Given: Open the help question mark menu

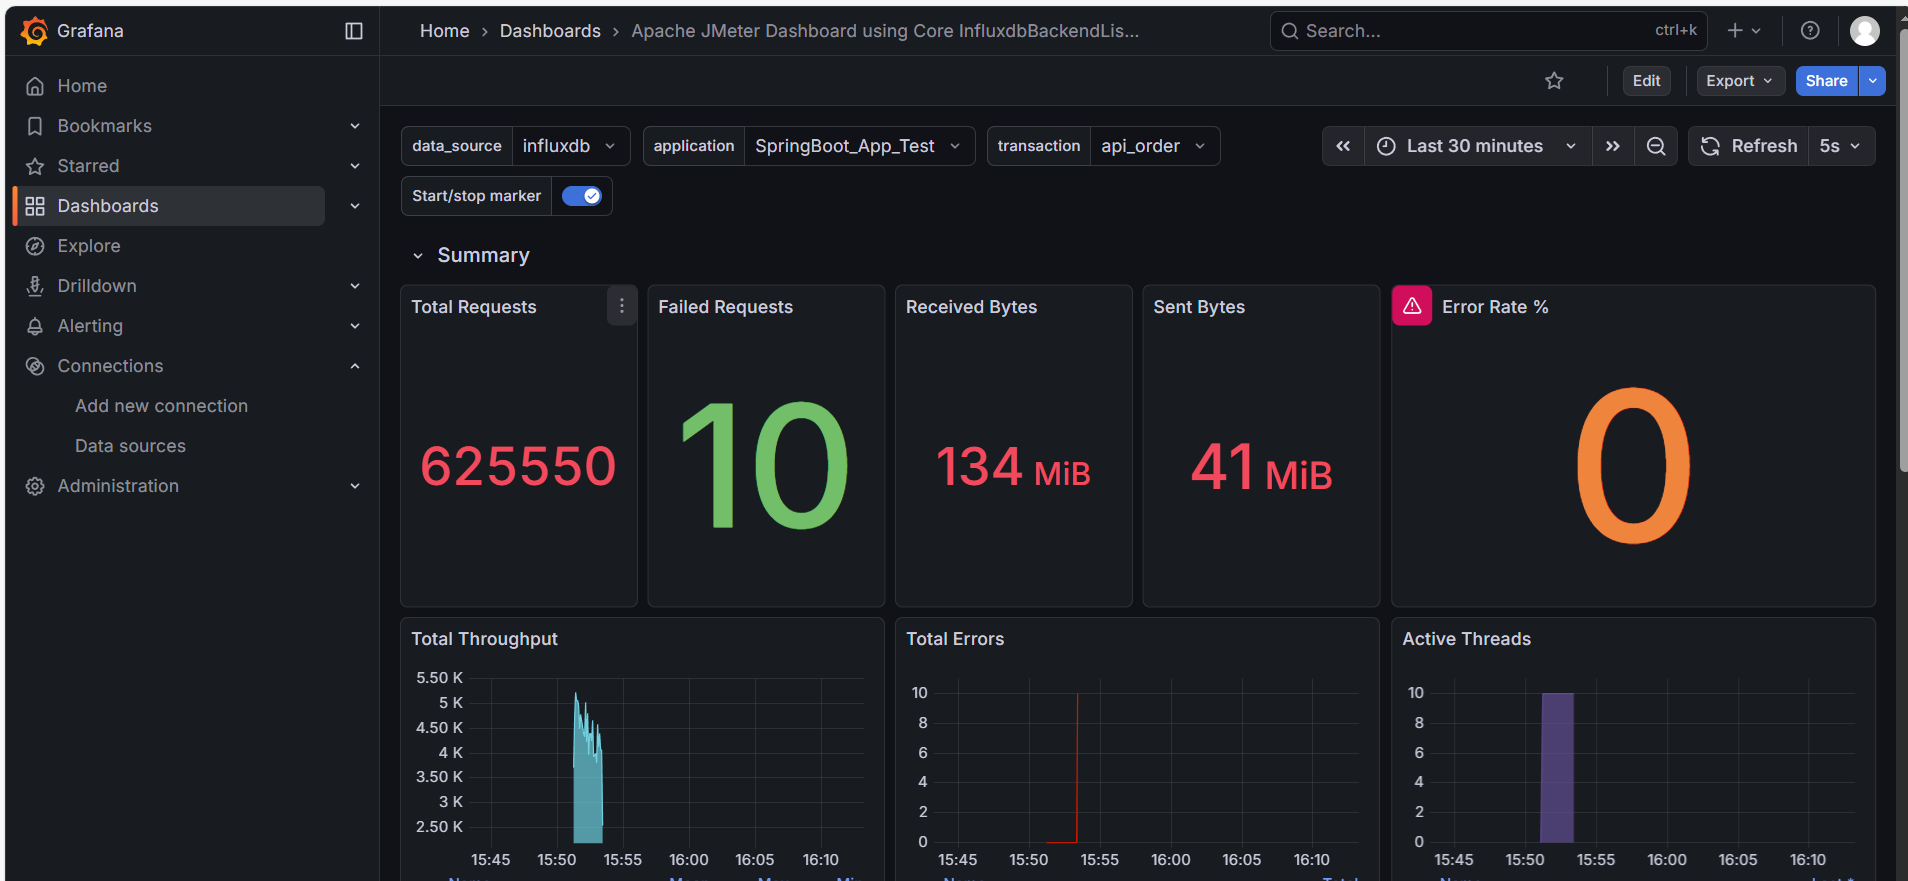Looking at the screenshot, I should [x=1810, y=31].
